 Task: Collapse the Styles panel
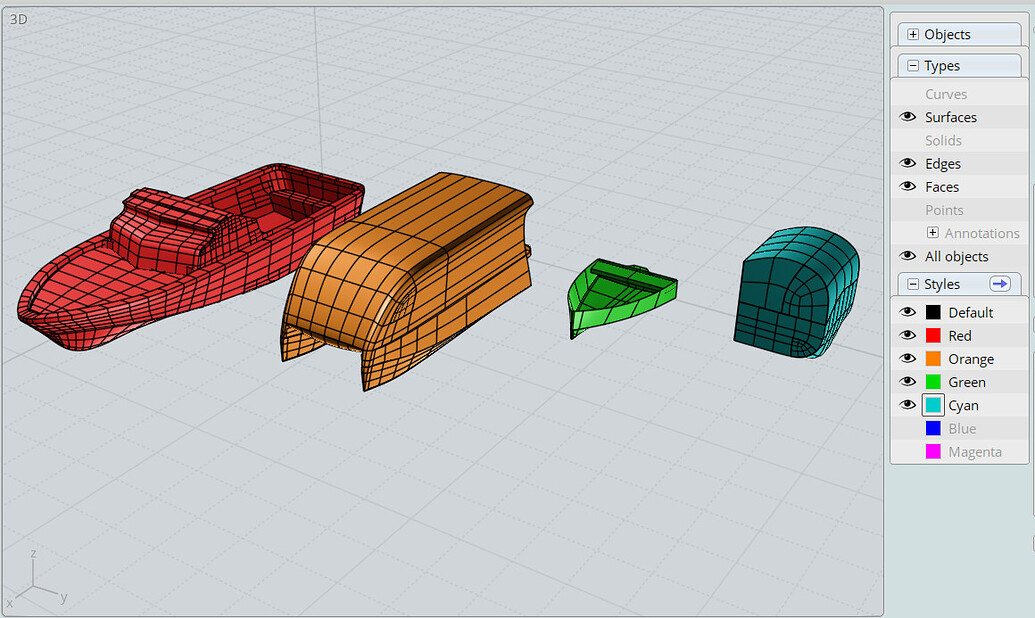(x=913, y=284)
